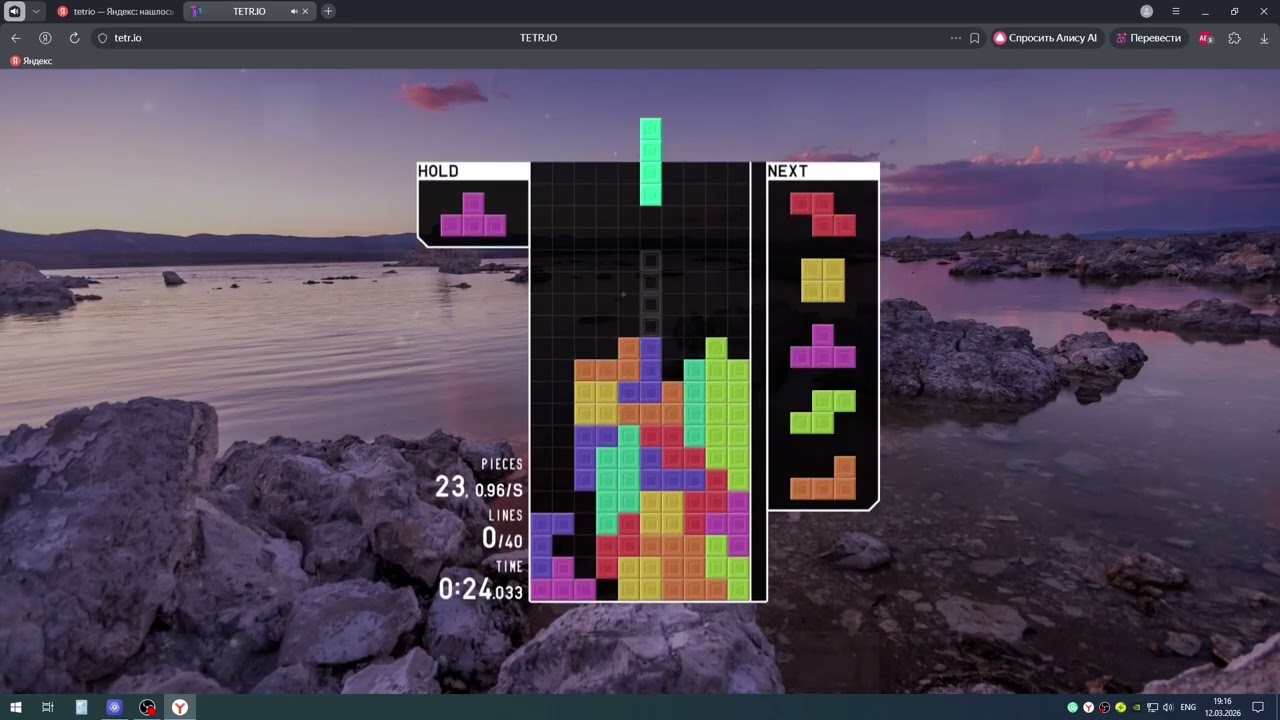1280x720 pixels.
Task: Click the NVIDIA tray icon
Action: [x=1136, y=707]
